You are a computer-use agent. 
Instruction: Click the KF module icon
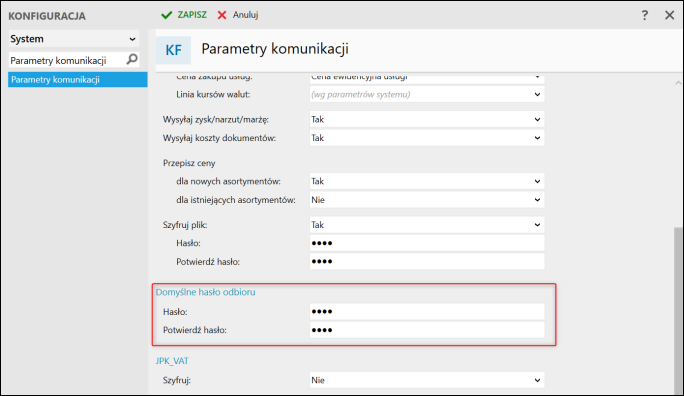click(x=173, y=50)
